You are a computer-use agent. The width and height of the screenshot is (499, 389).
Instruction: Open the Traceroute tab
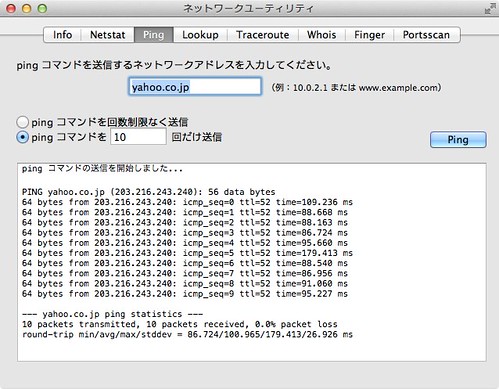(263, 35)
